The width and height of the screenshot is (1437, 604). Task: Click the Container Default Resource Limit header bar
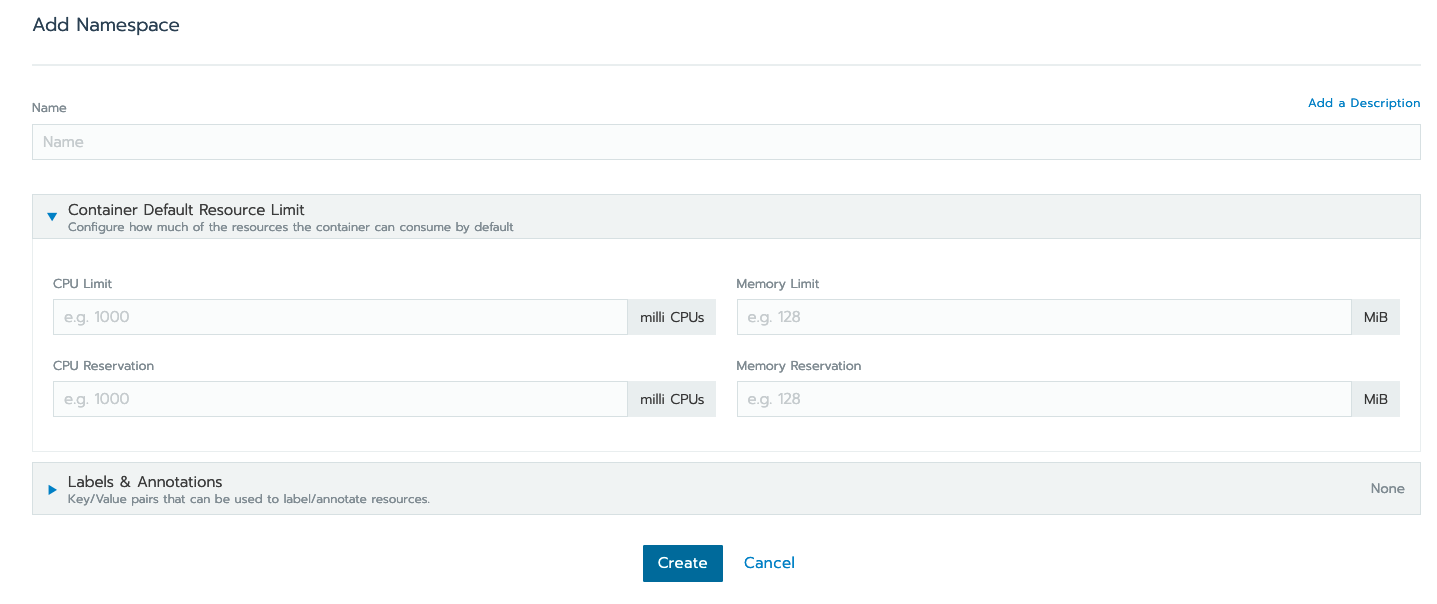pos(700,216)
